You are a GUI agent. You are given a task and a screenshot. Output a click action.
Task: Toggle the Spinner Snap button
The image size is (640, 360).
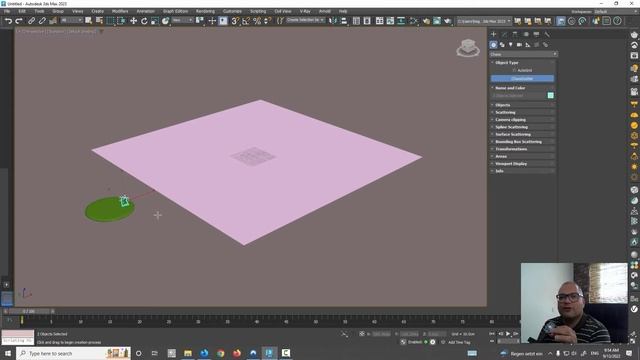pos(267,21)
